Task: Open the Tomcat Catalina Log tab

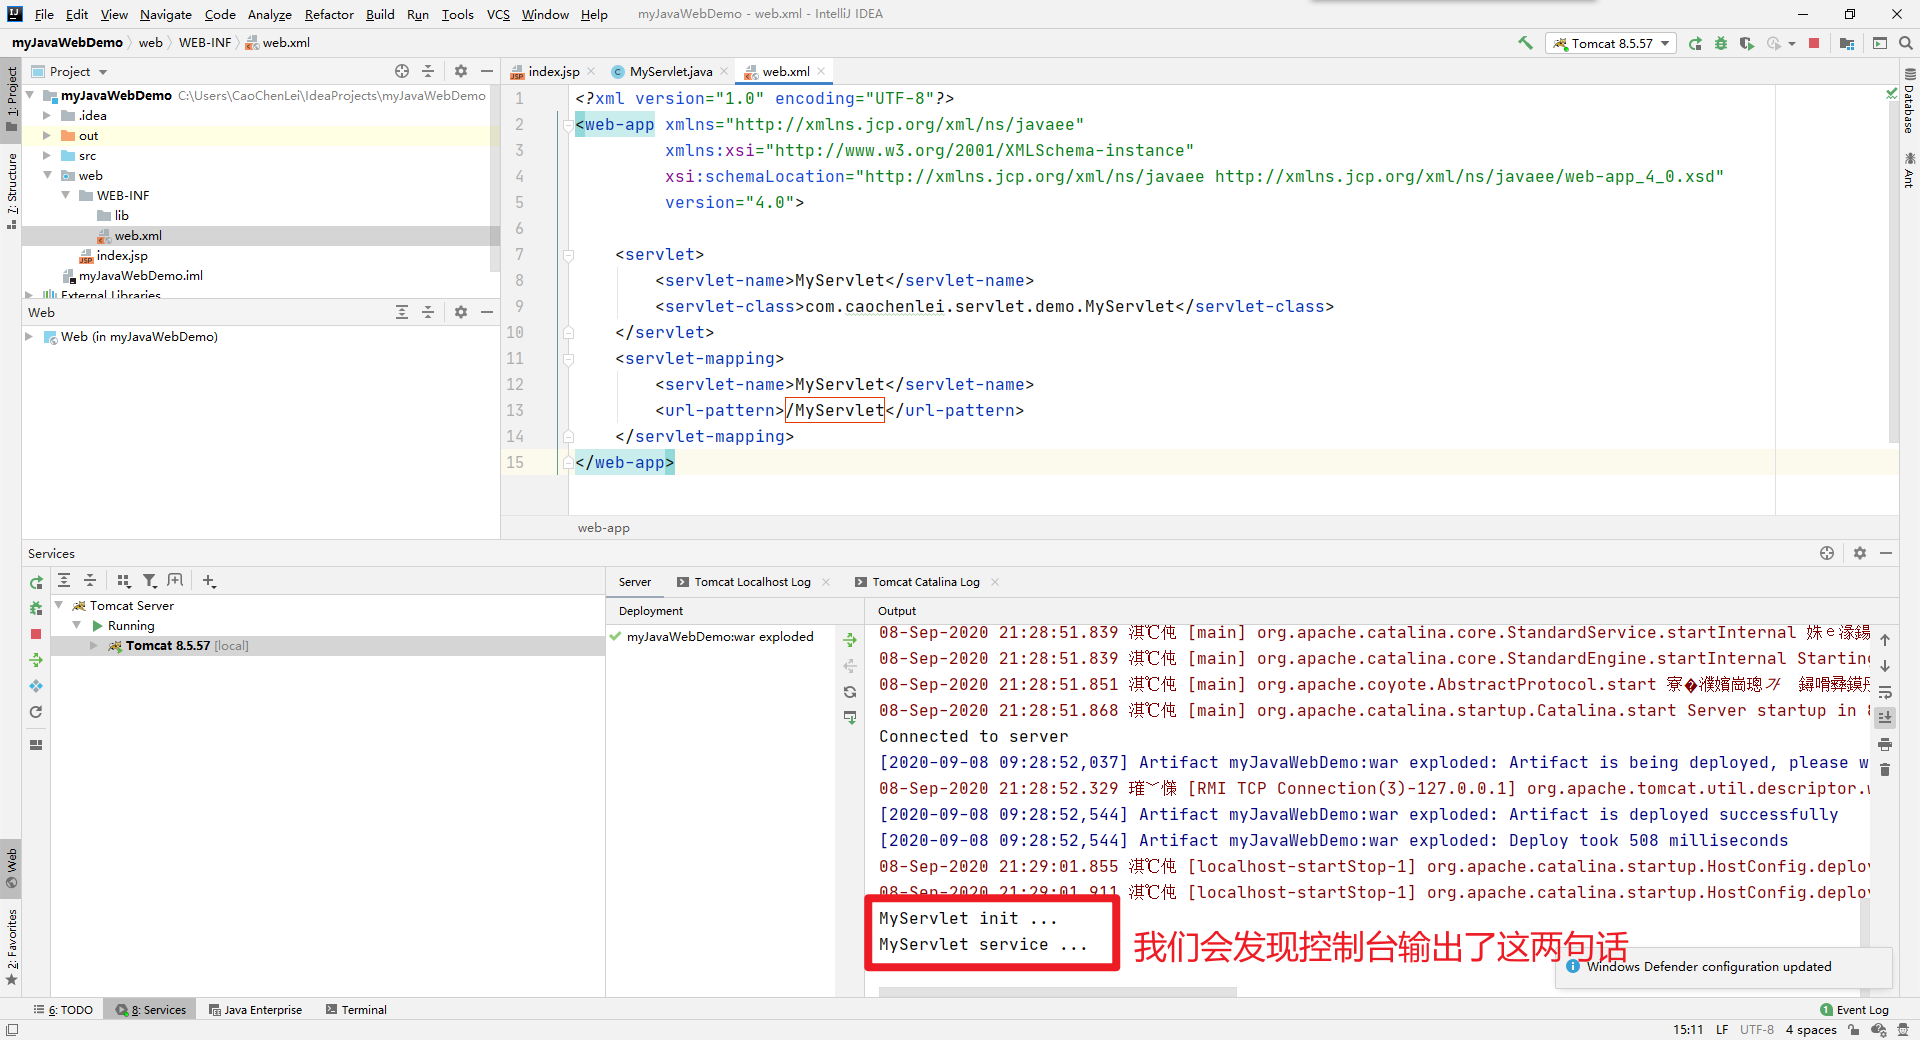Action: coord(925,582)
